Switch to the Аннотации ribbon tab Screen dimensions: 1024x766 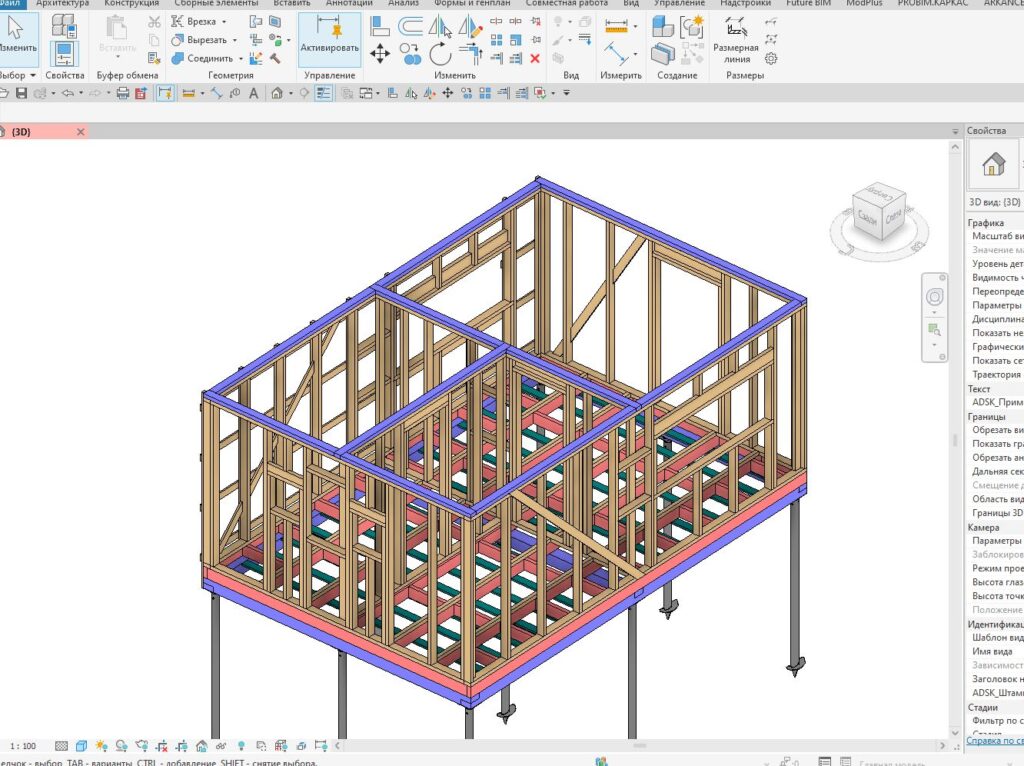point(349,4)
